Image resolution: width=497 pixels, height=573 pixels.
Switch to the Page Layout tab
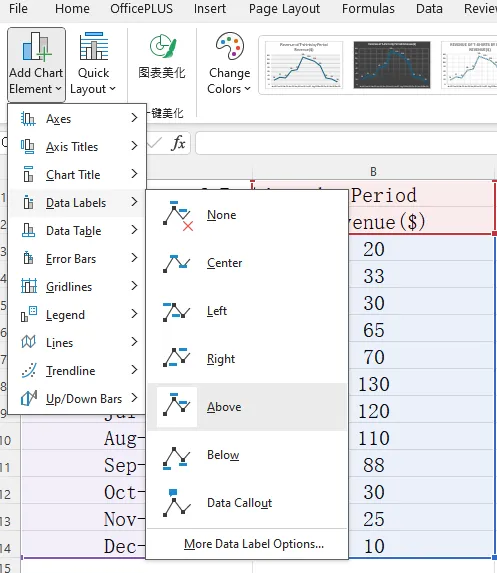coord(284,8)
